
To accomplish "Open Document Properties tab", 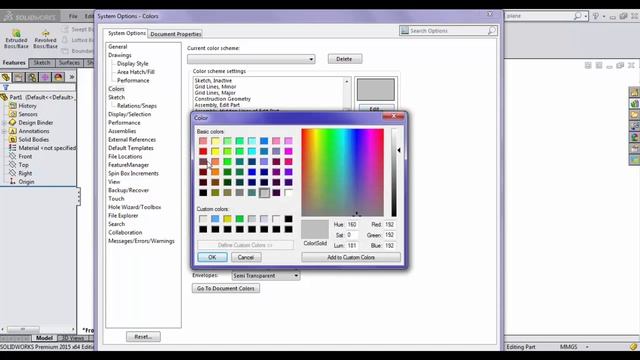I will [x=176, y=34].
